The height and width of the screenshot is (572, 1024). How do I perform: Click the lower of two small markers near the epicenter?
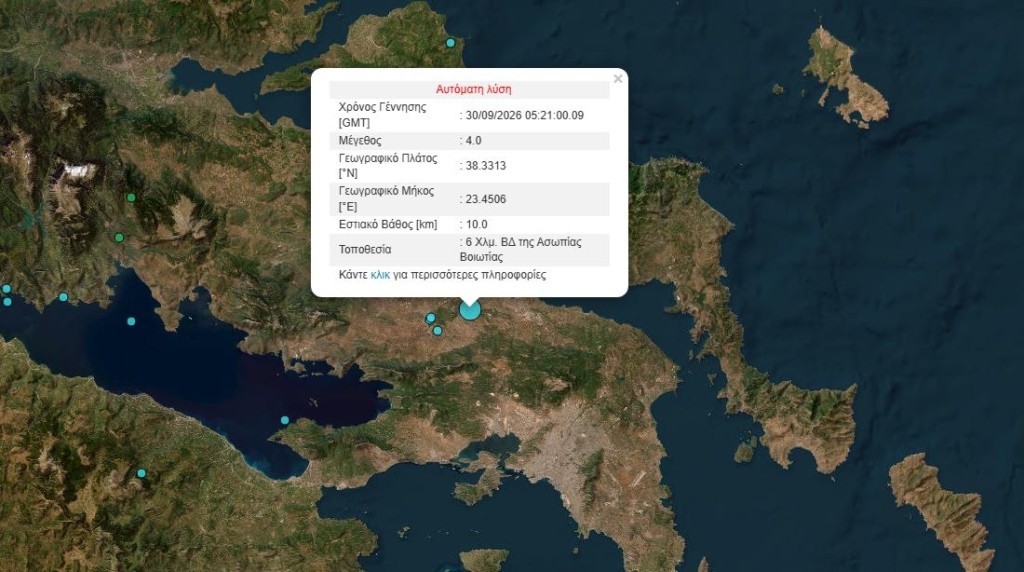[x=438, y=331]
